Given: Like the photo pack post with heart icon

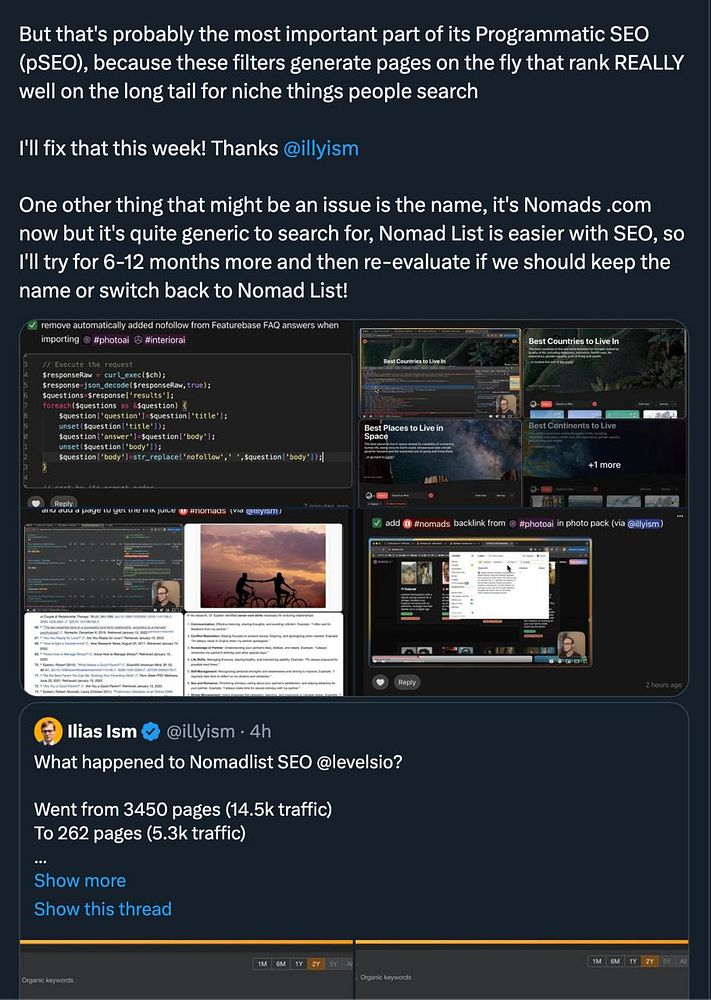Looking at the screenshot, I should [381, 682].
